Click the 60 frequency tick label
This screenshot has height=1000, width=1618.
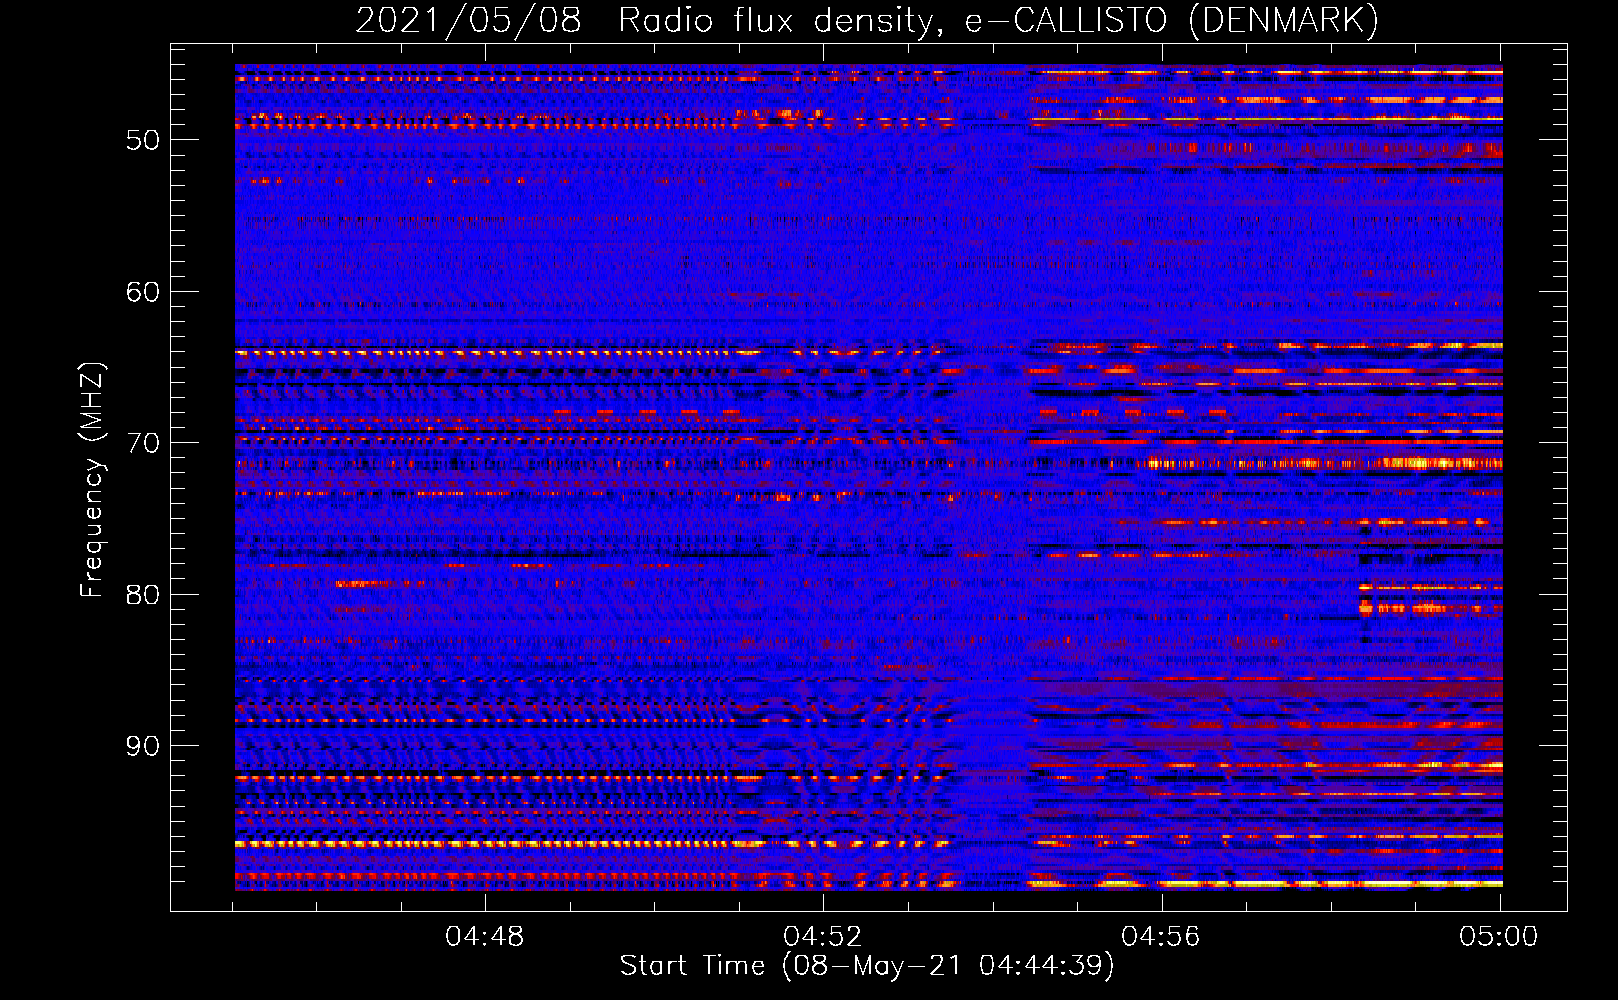pyautogui.click(x=143, y=292)
